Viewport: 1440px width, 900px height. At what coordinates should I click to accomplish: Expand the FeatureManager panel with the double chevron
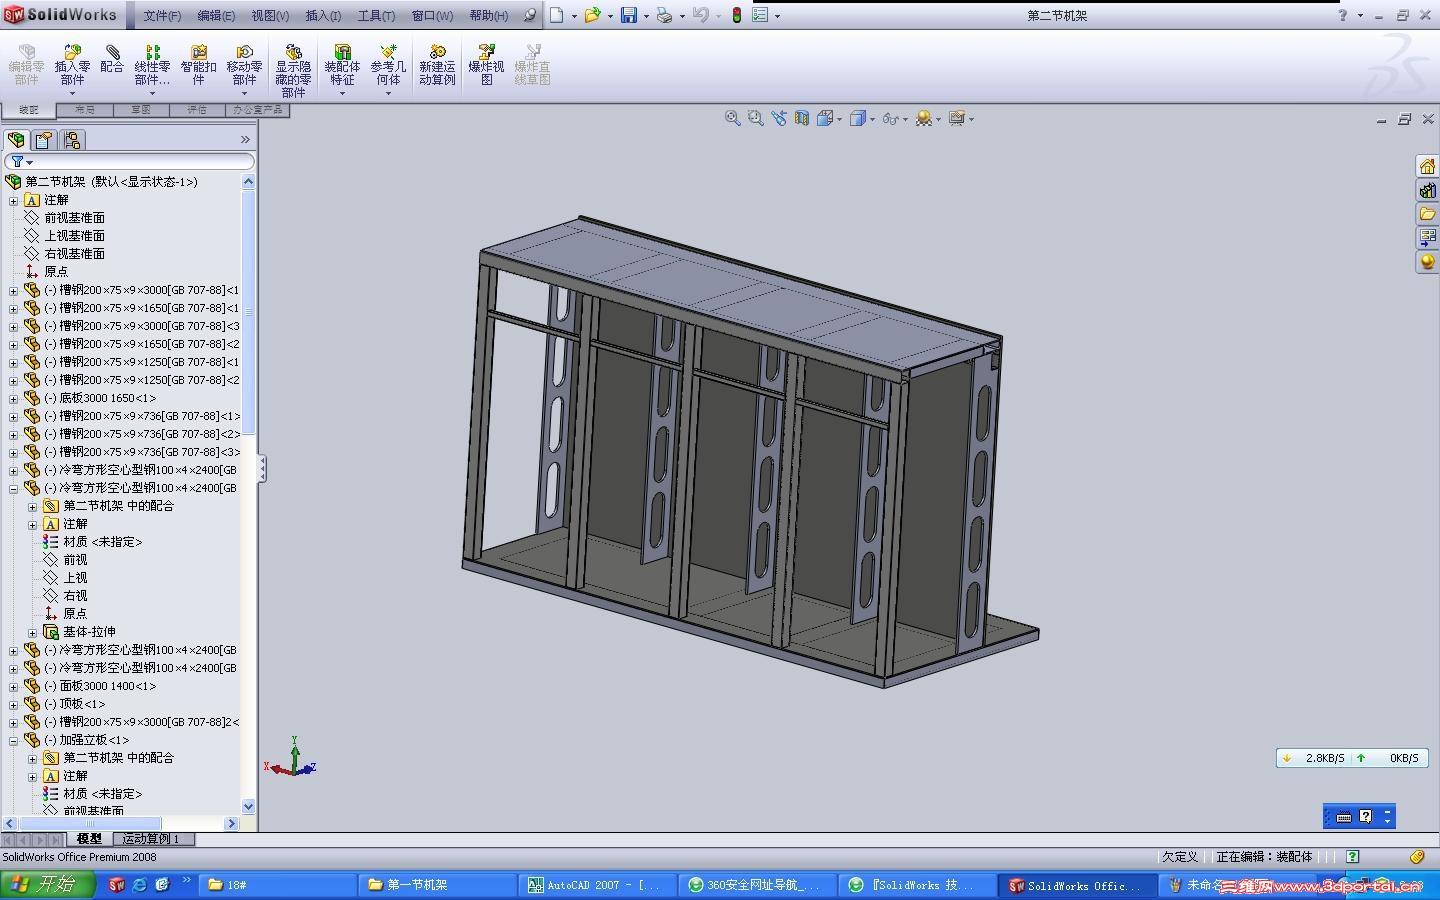[x=245, y=140]
